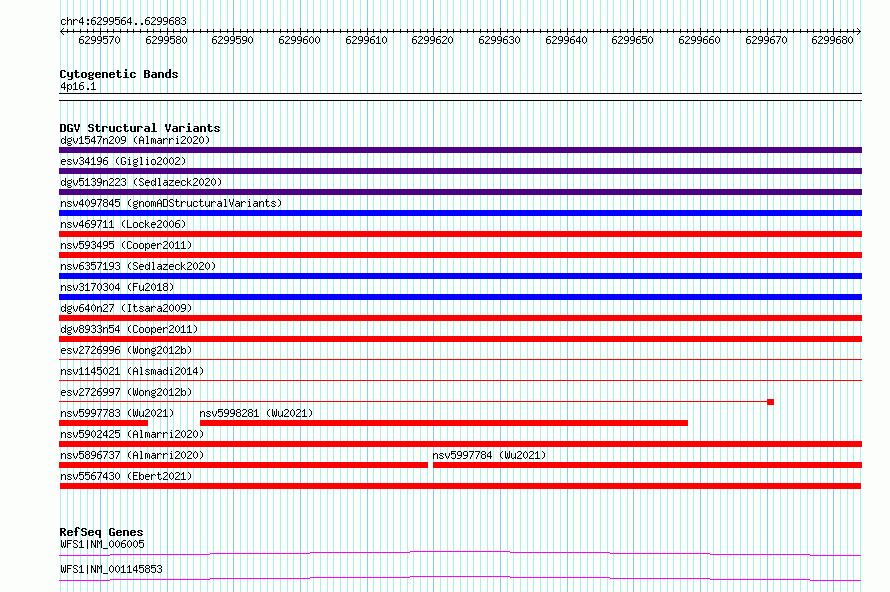Click the blue bar under nsv6357193

point(460,276)
